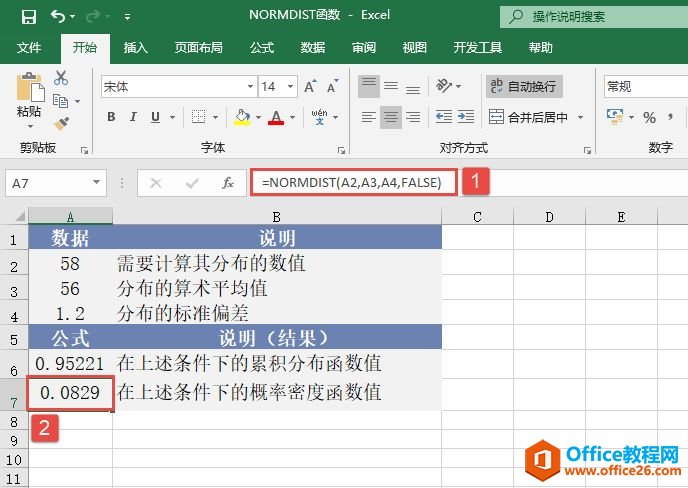Apply Comma Style icon
The width and height of the screenshot is (688, 488).
[x=670, y=117]
